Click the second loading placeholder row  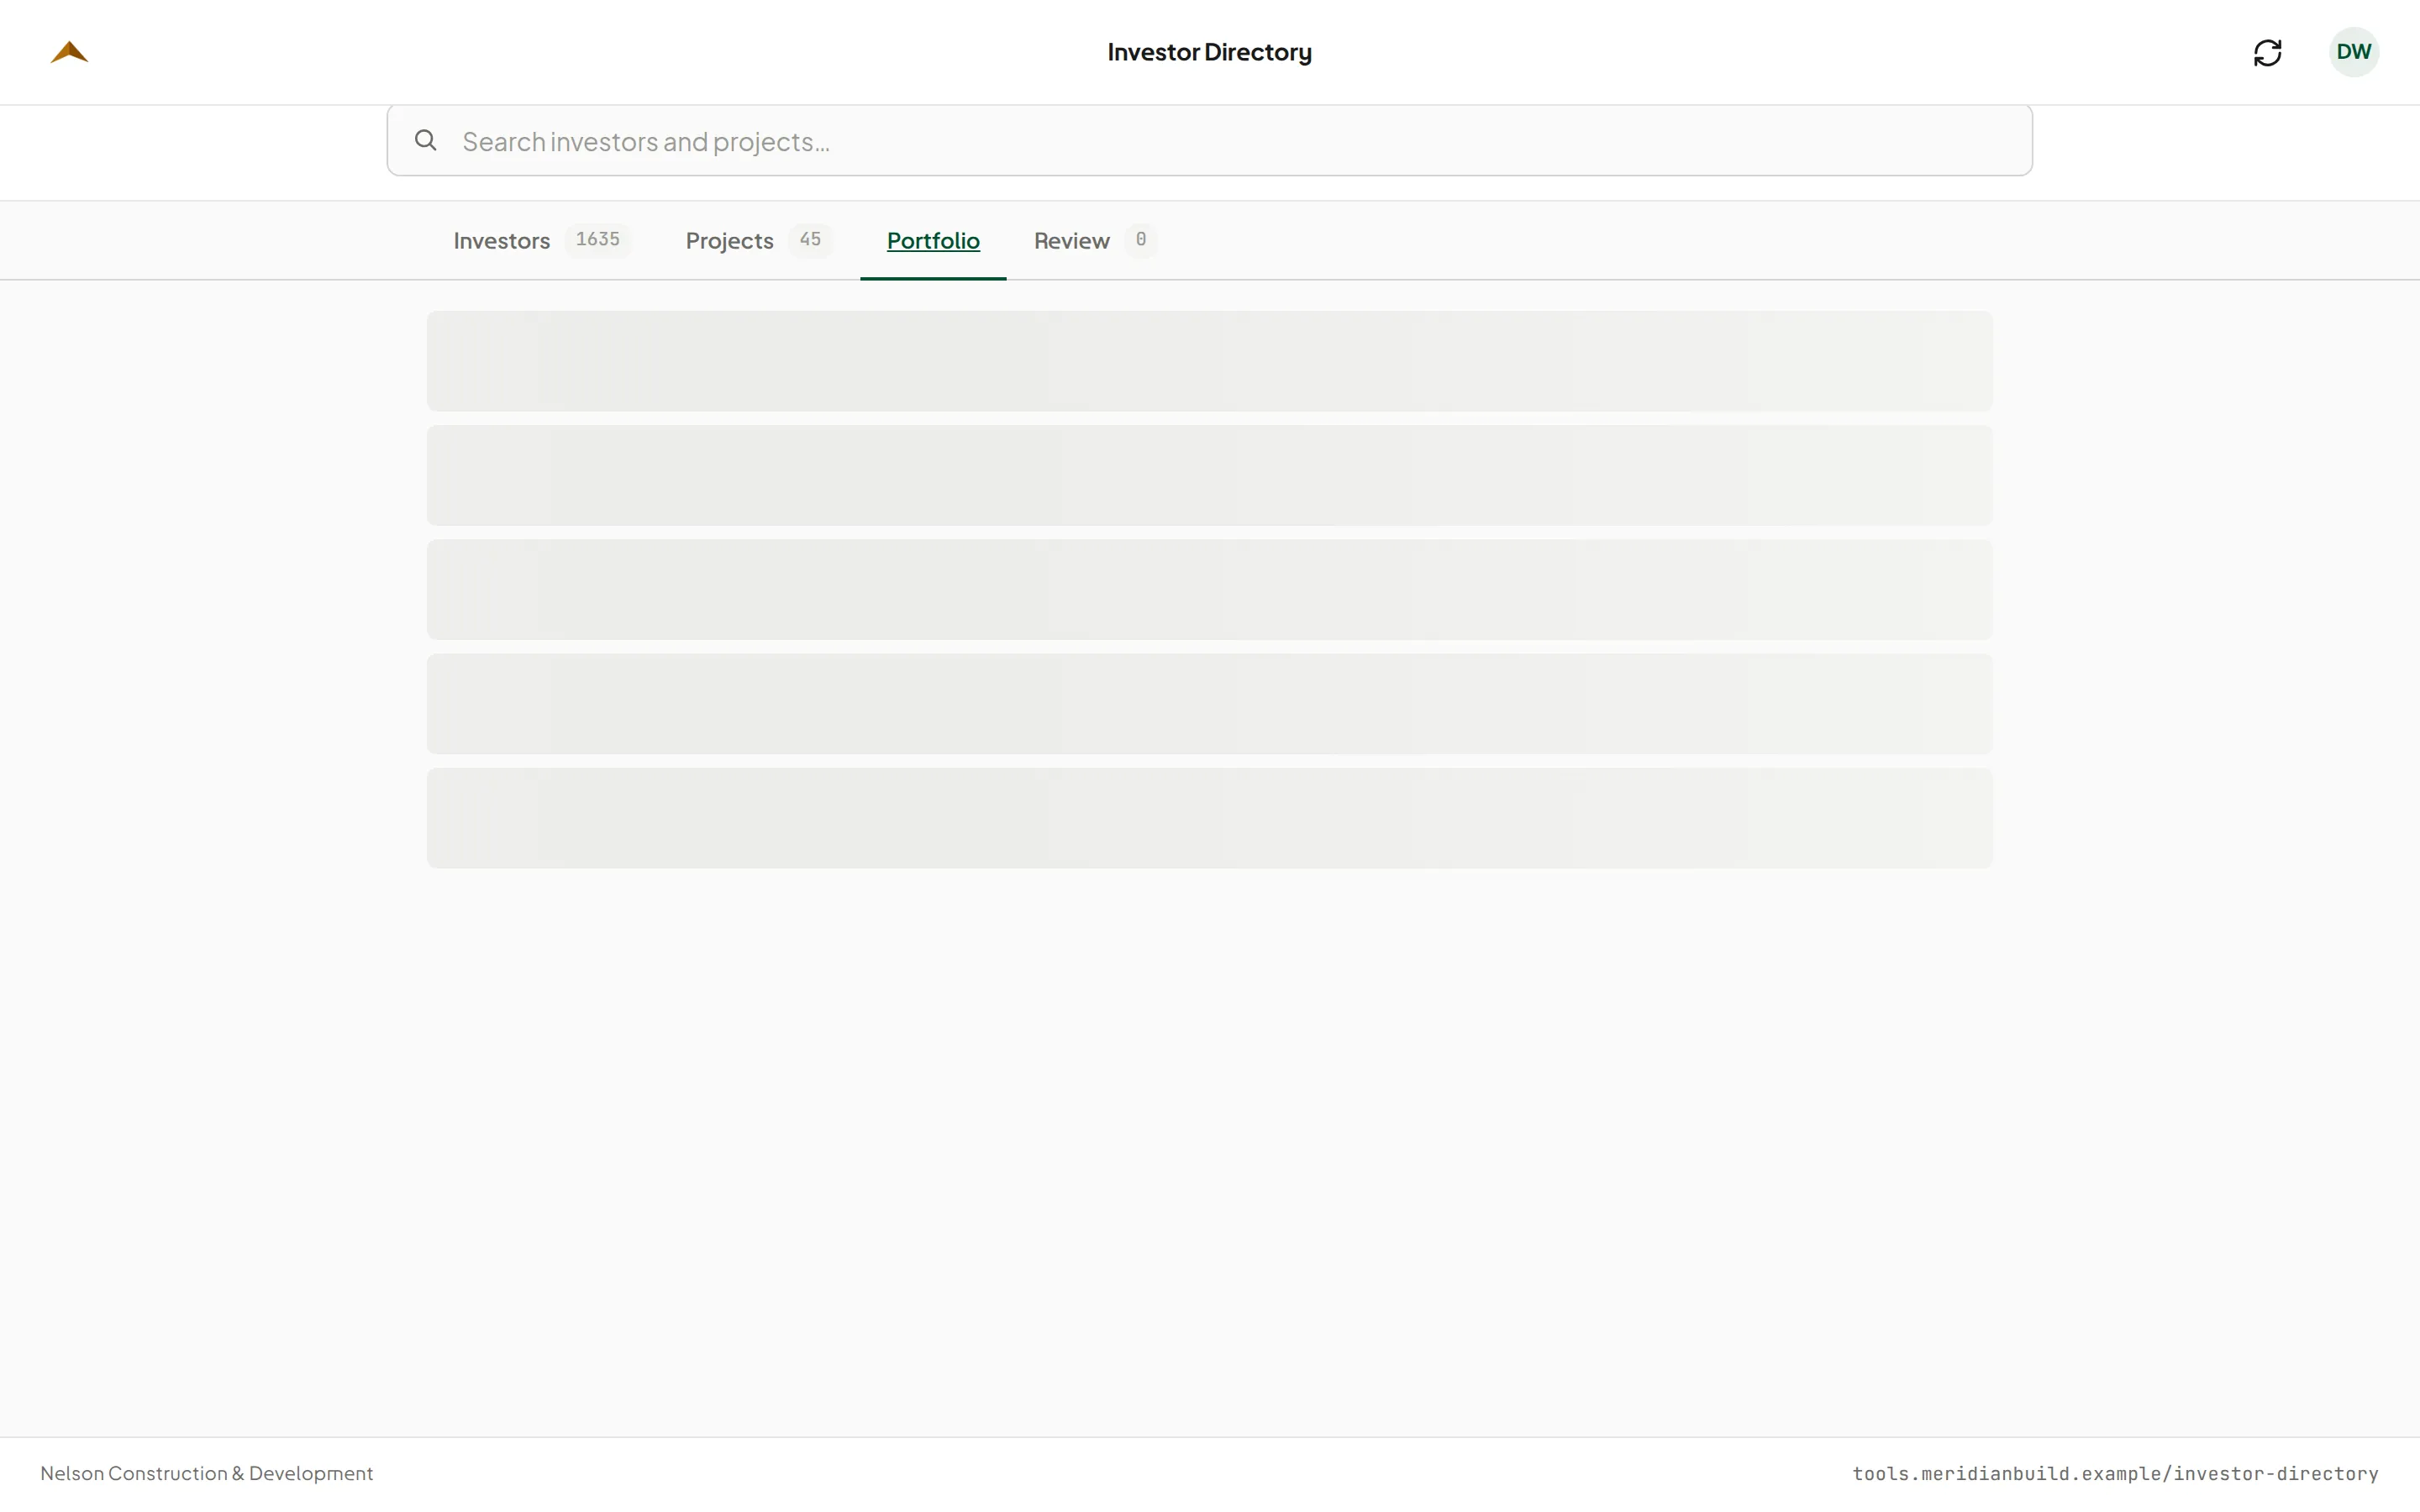tap(1209, 475)
